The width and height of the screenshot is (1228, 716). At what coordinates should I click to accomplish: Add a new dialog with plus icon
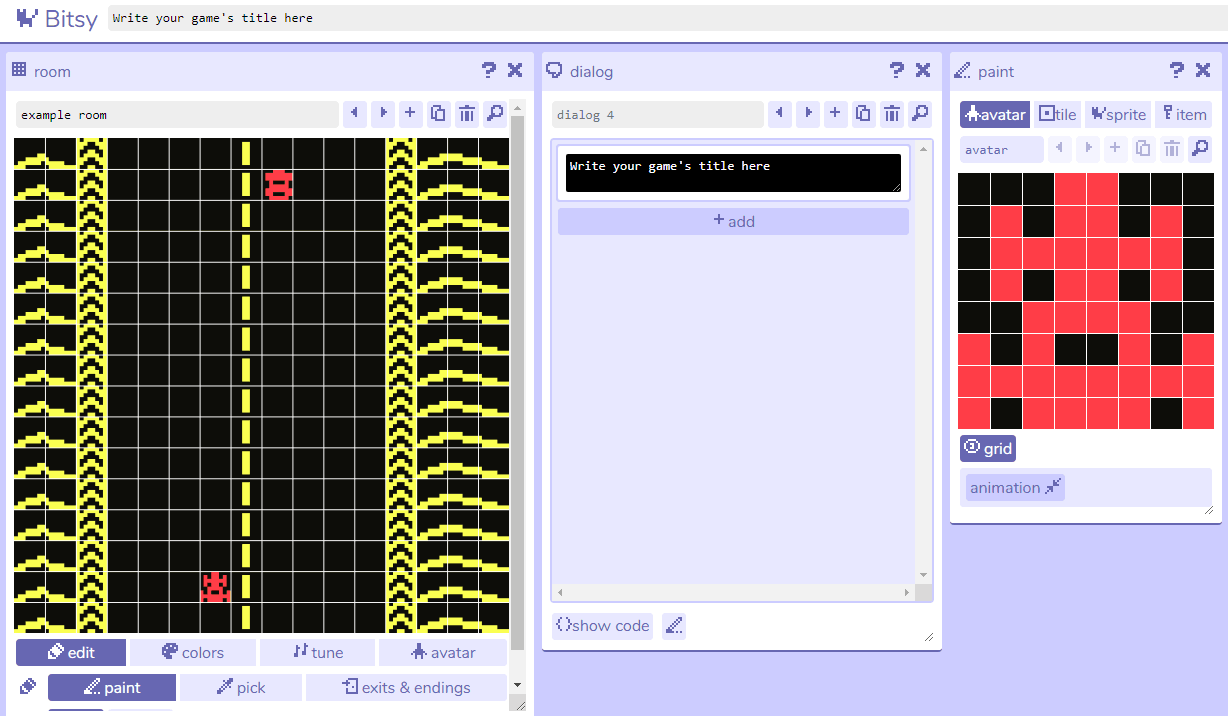pyautogui.click(x=835, y=114)
